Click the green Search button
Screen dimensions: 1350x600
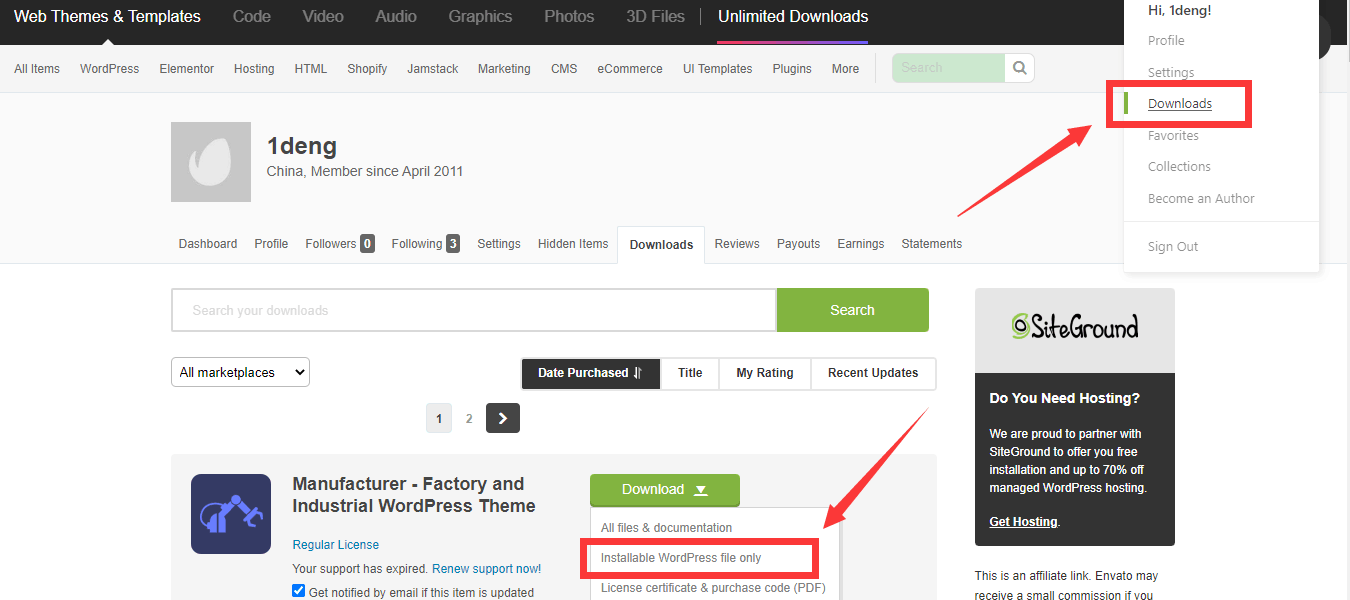pos(852,310)
